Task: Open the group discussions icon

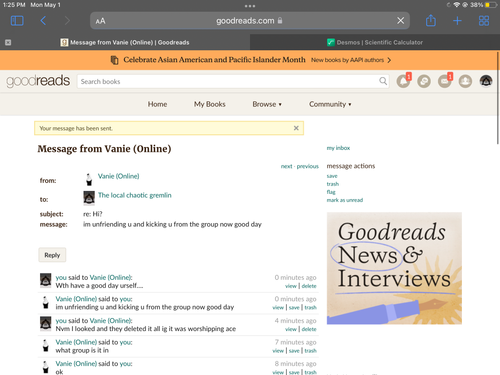Action: coord(424,81)
